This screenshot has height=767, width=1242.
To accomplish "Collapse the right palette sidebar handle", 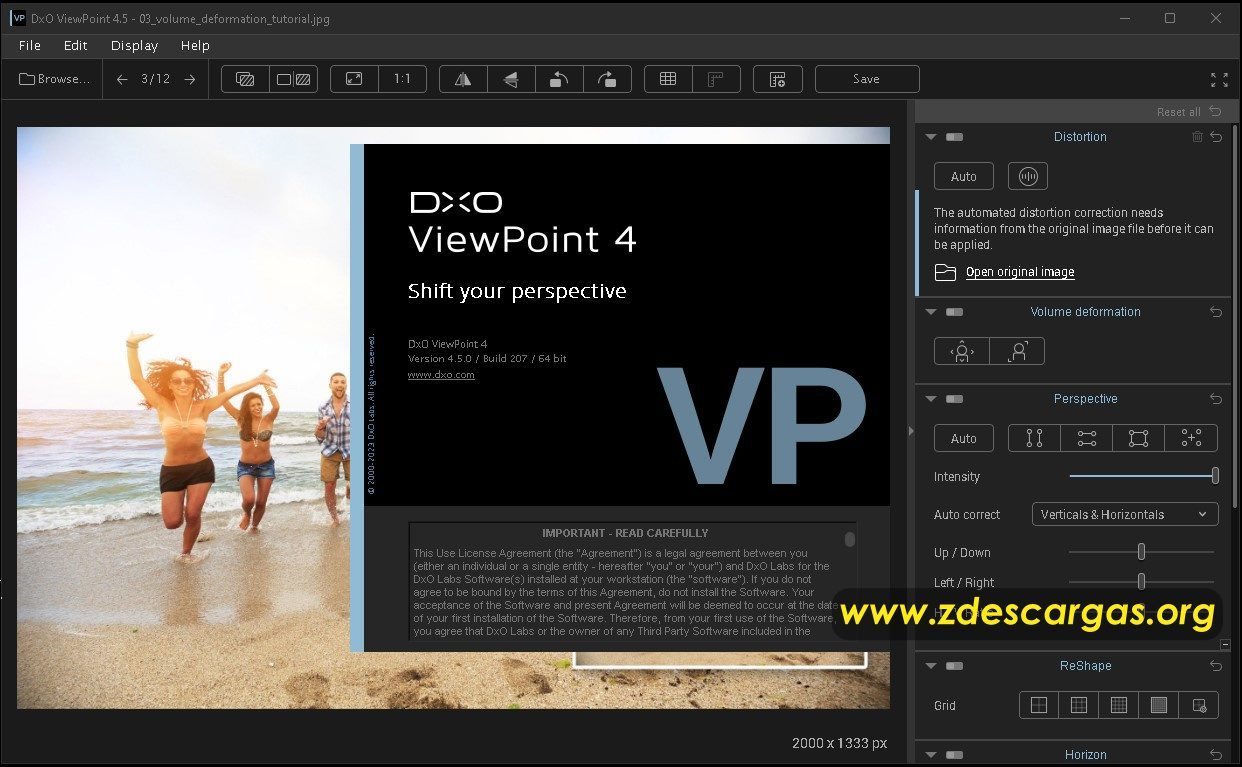I will 910,431.
